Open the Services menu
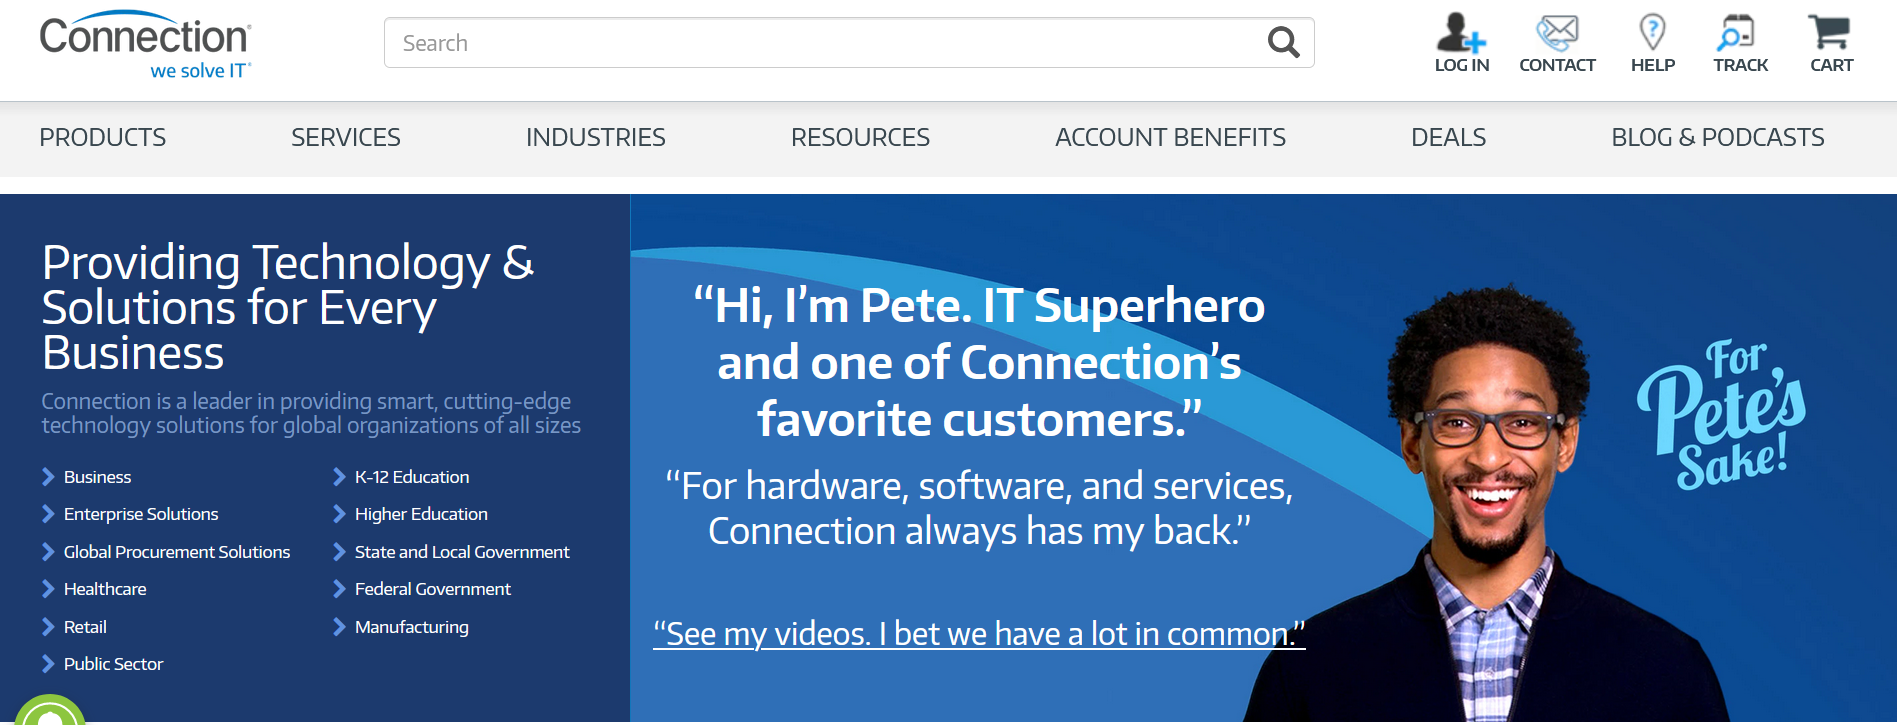 [346, 138]
